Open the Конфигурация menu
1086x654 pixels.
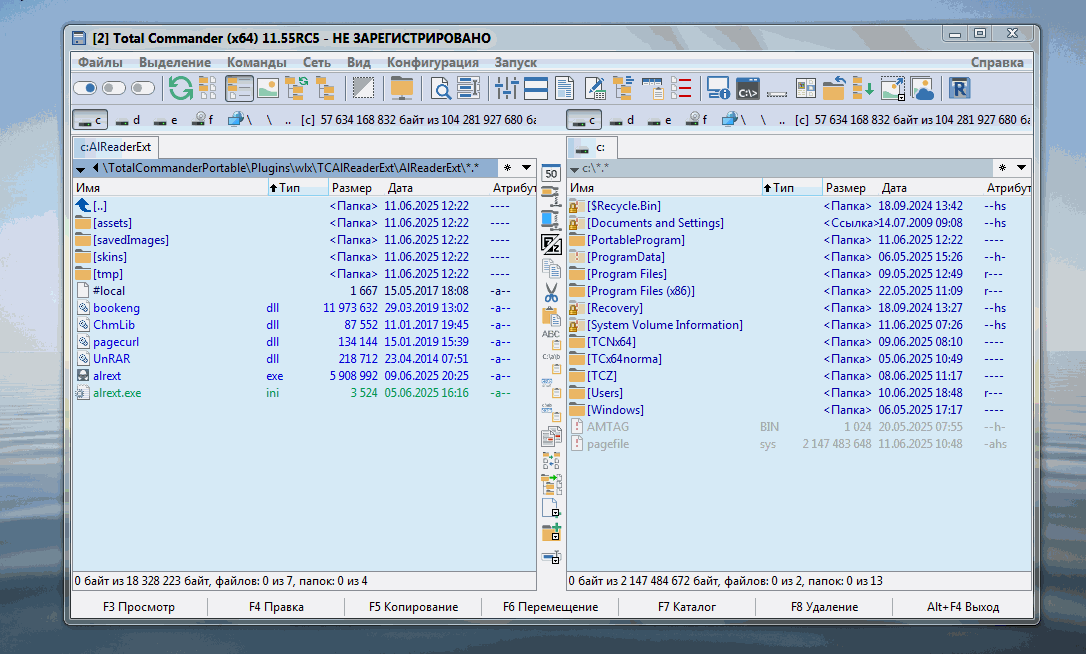point(433,62)
